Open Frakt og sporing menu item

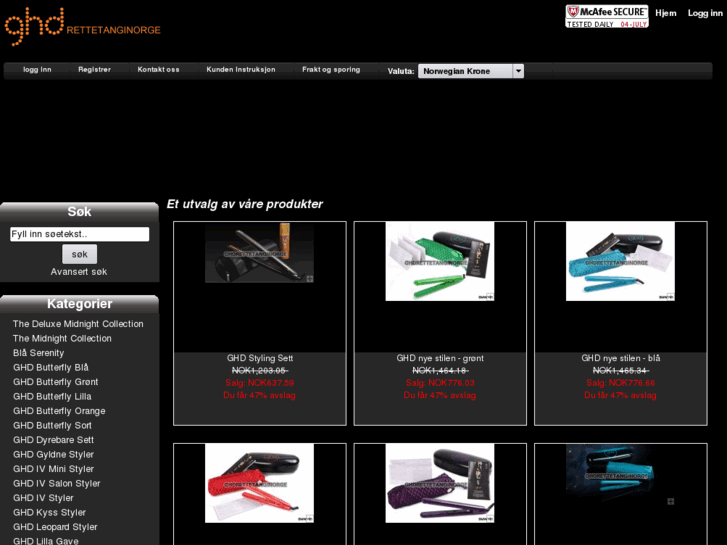point(331,70)
